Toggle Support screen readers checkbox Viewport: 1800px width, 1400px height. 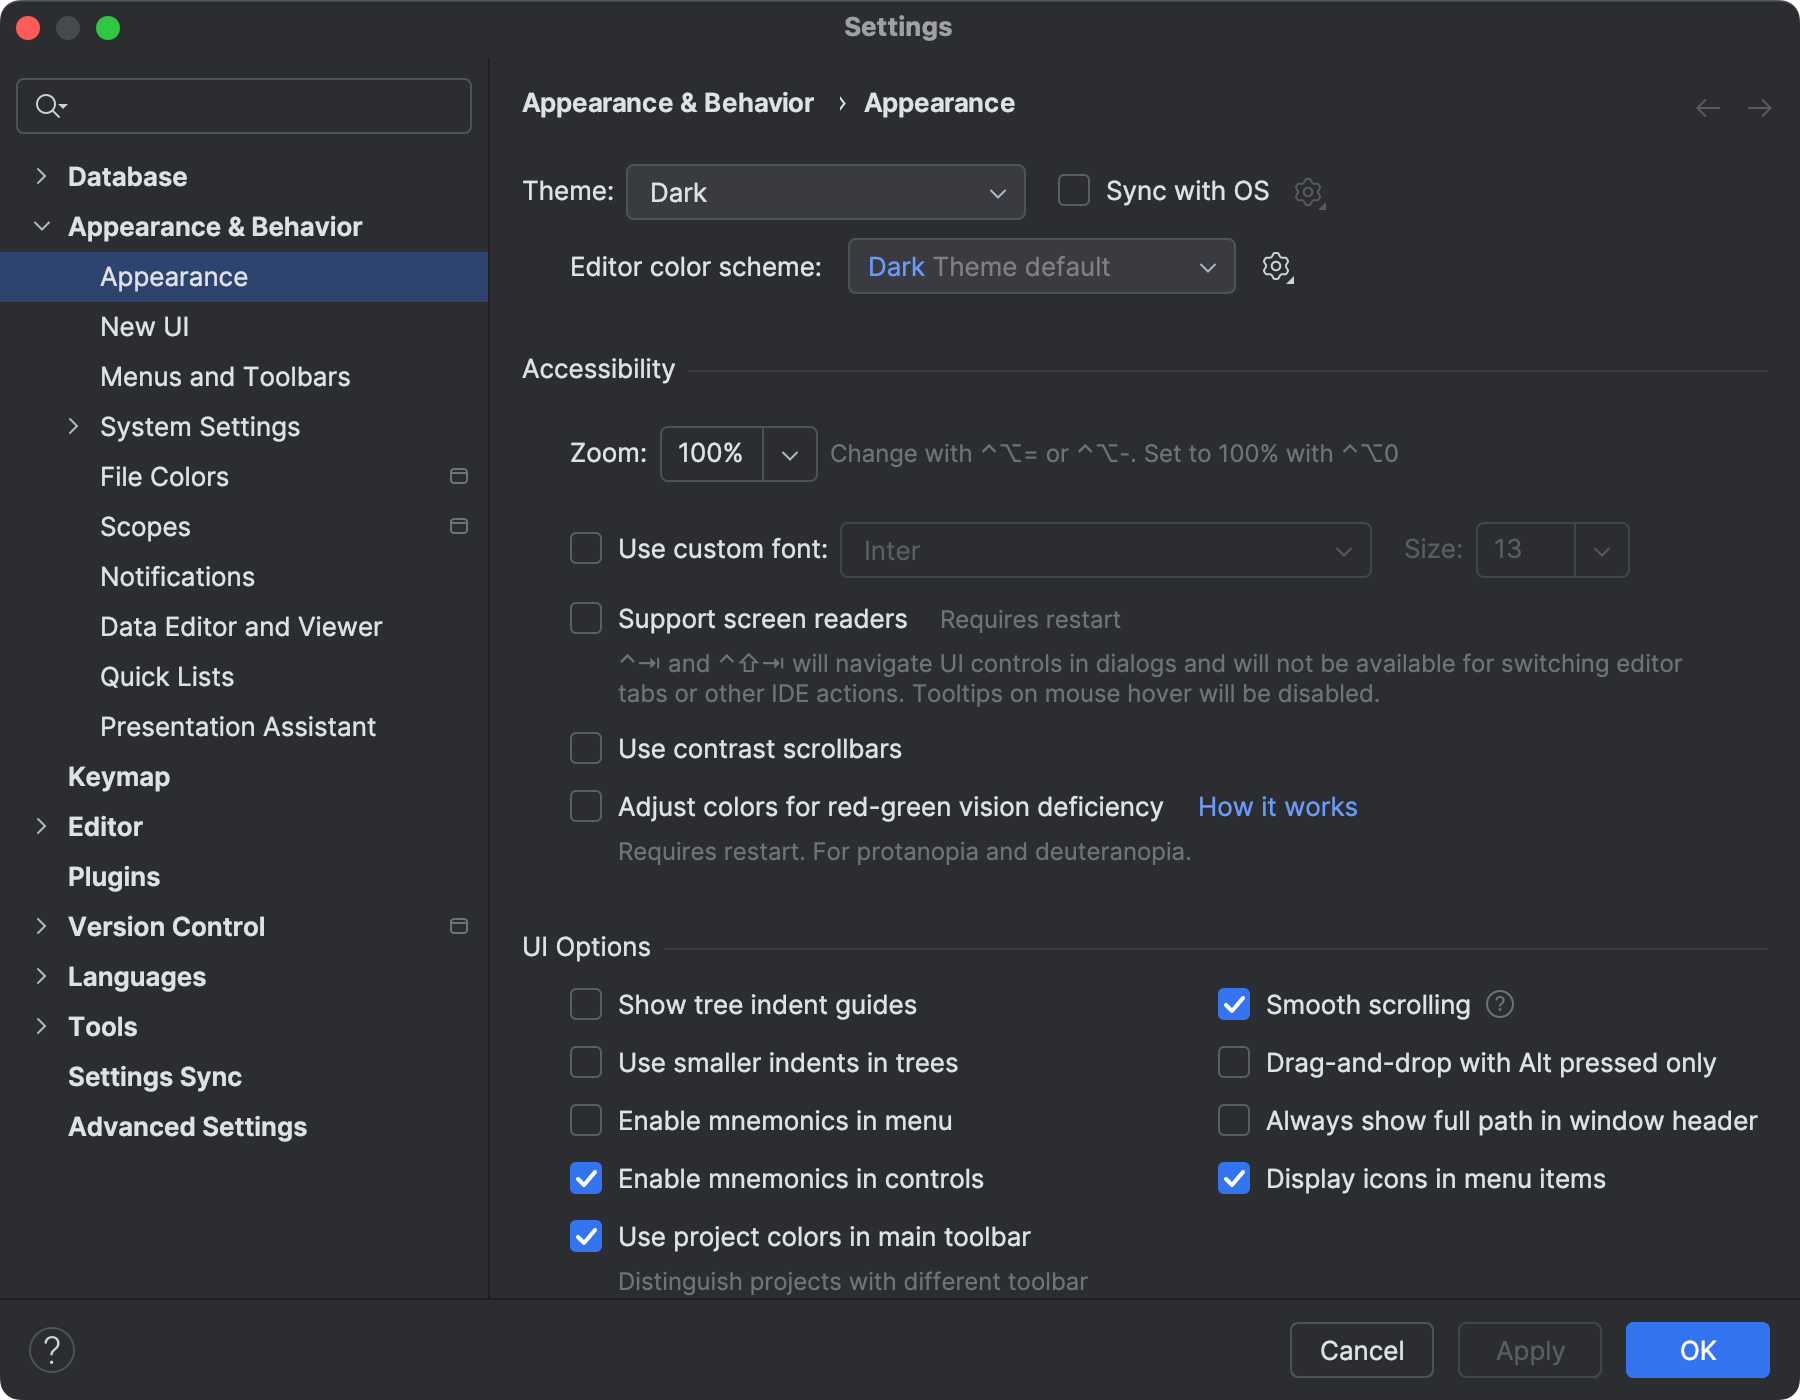(586, 618)
